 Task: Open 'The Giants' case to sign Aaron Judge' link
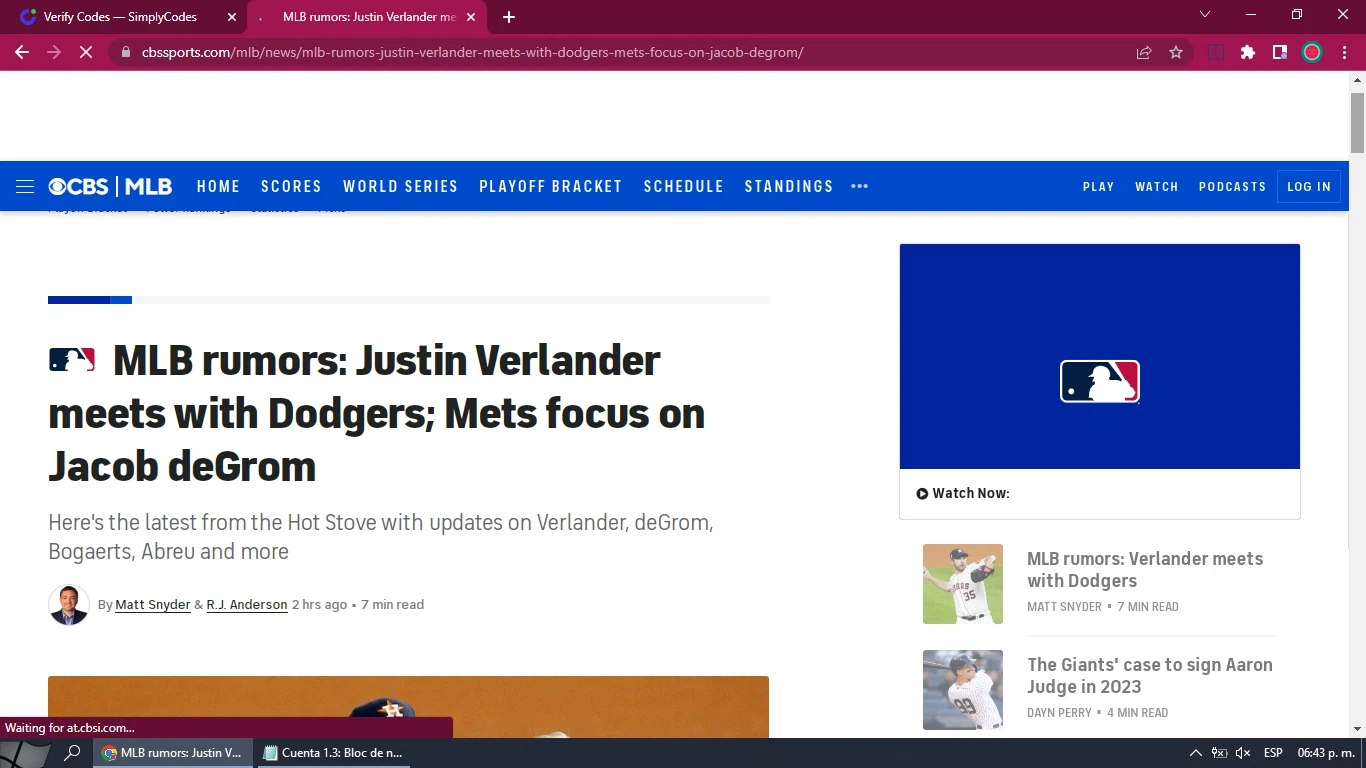[x=1150, y=676]
